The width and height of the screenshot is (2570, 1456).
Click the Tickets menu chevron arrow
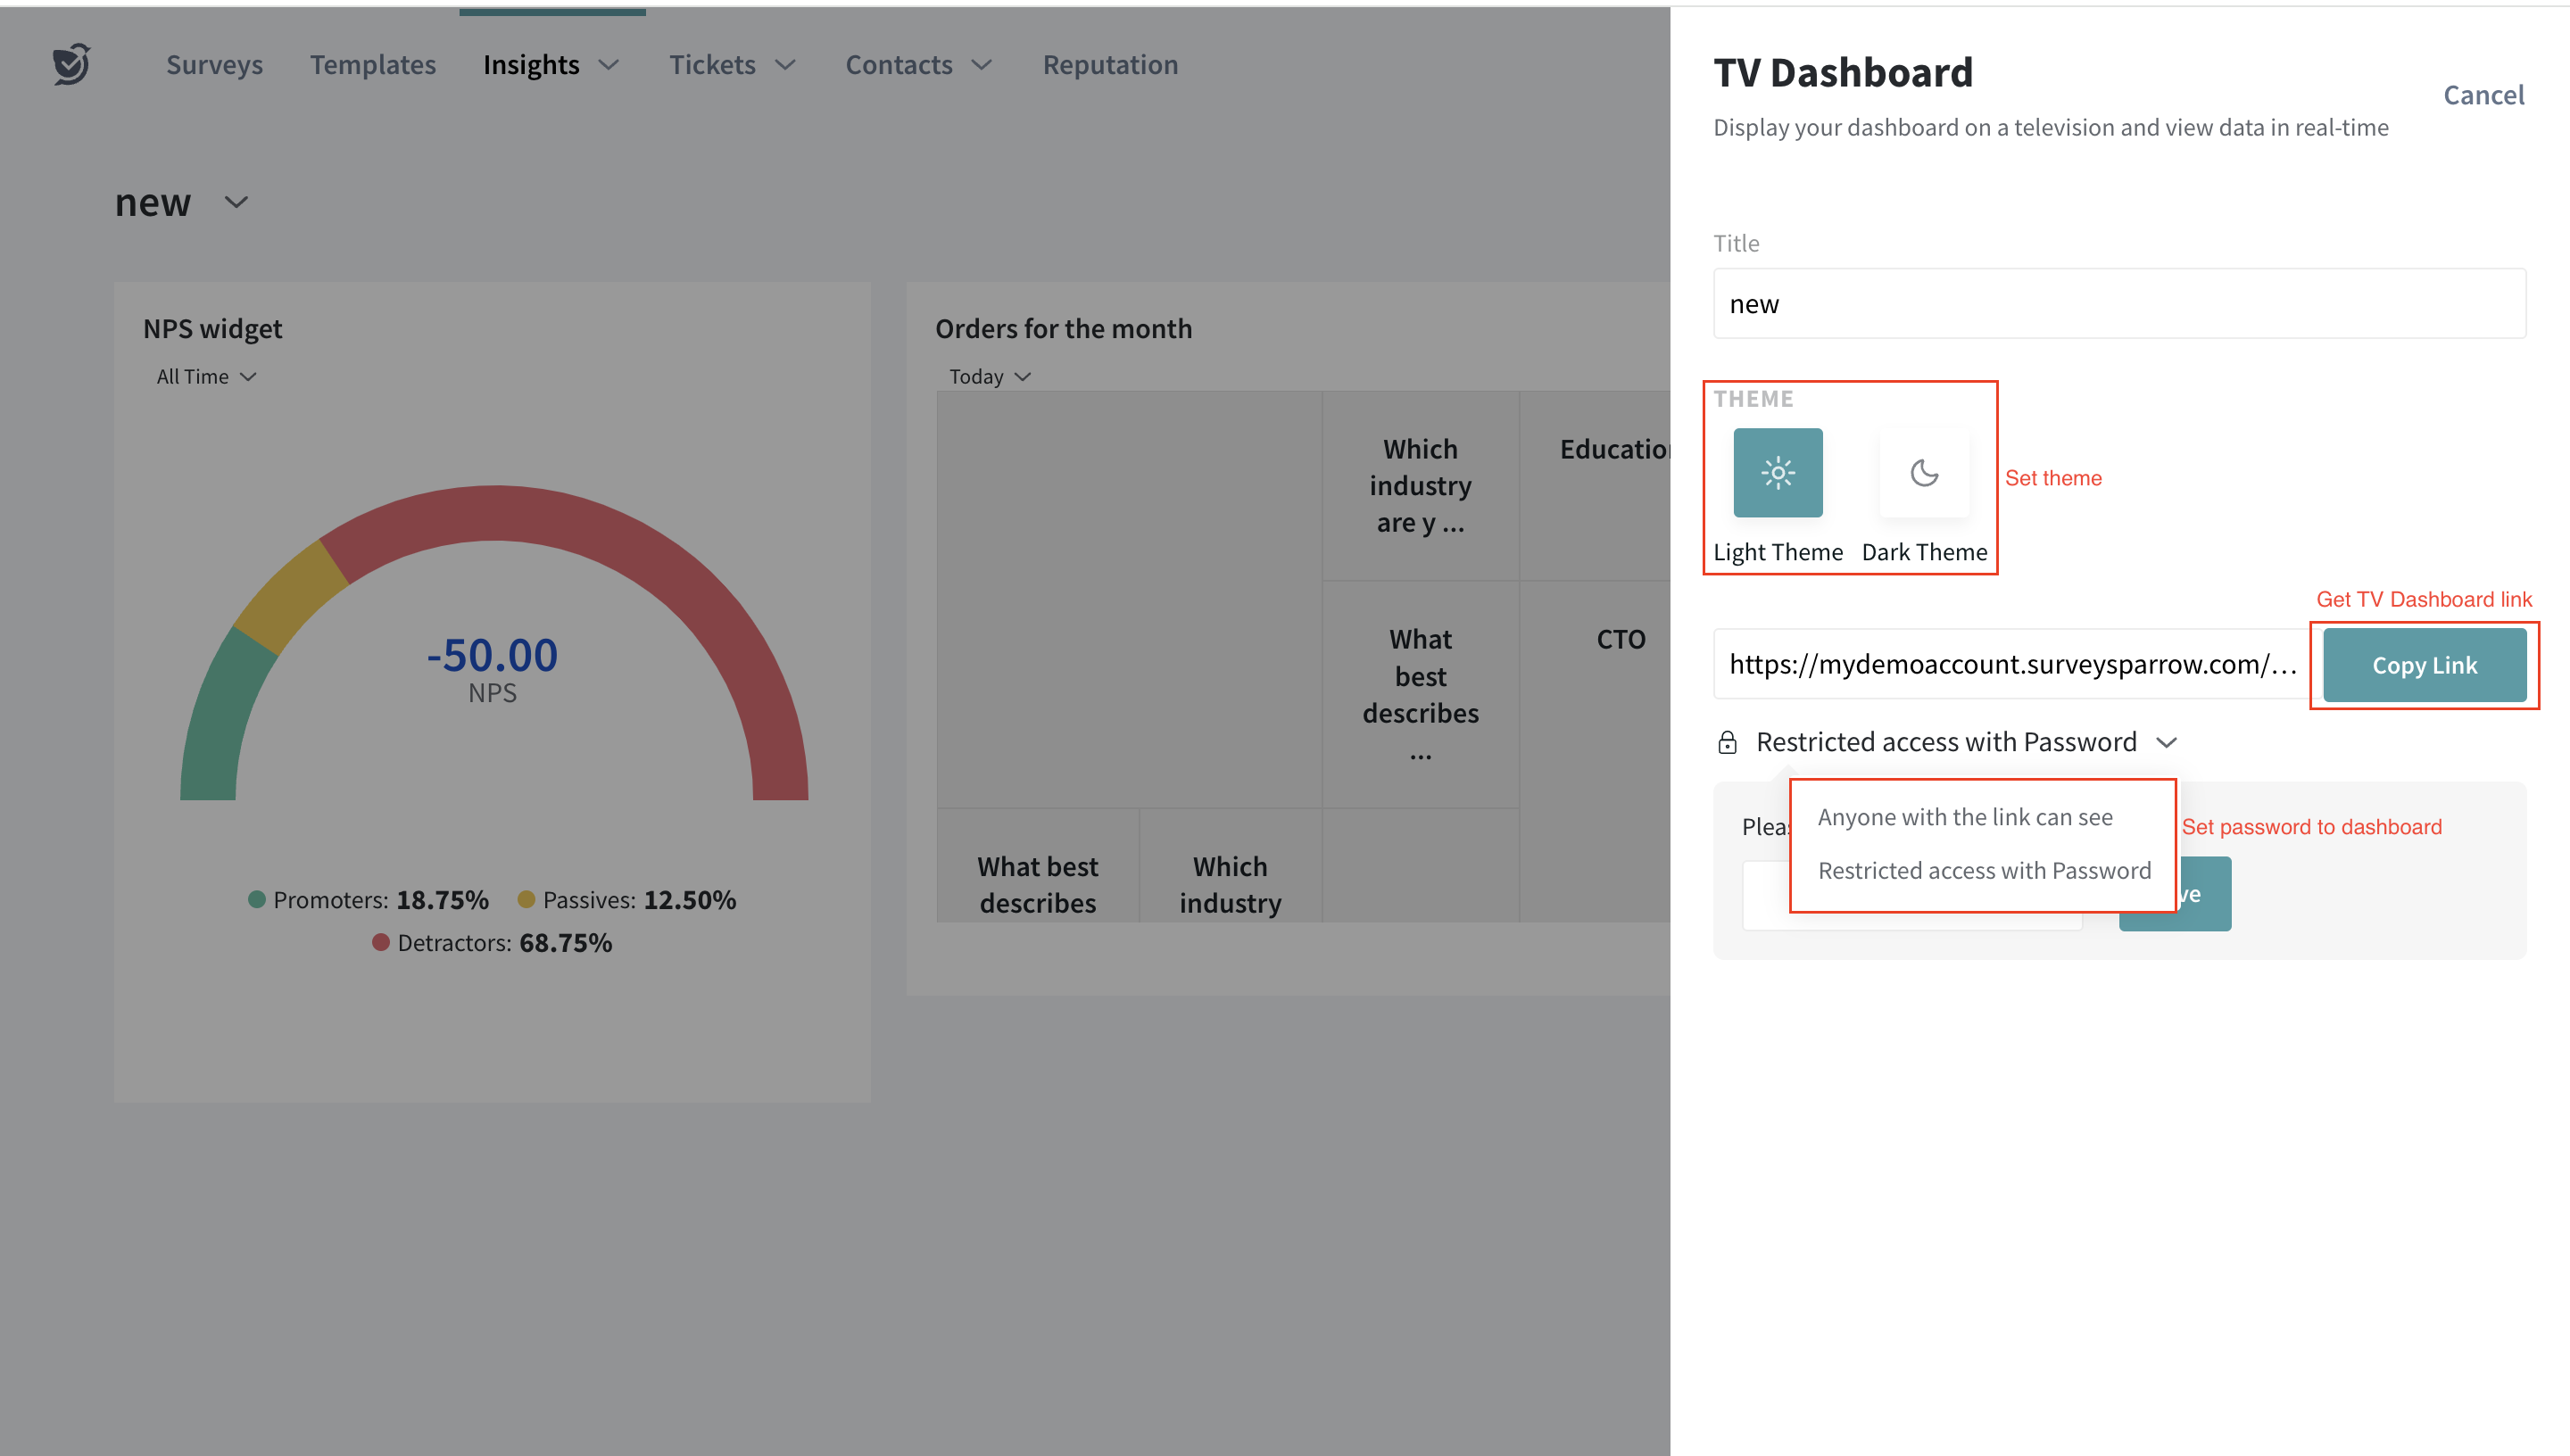coord(786,65)
